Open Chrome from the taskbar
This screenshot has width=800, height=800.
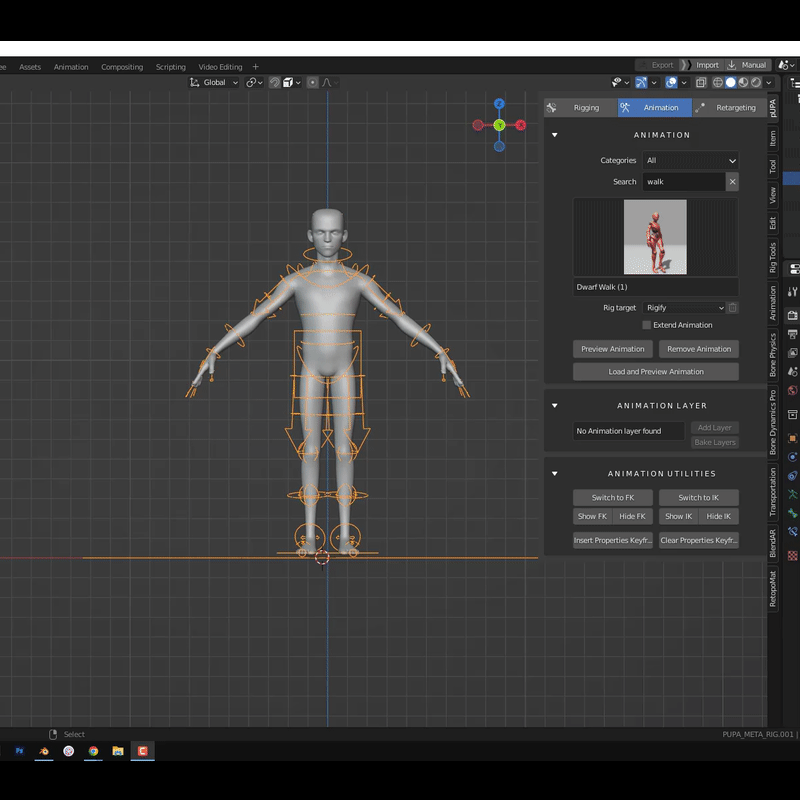[93, 750]
